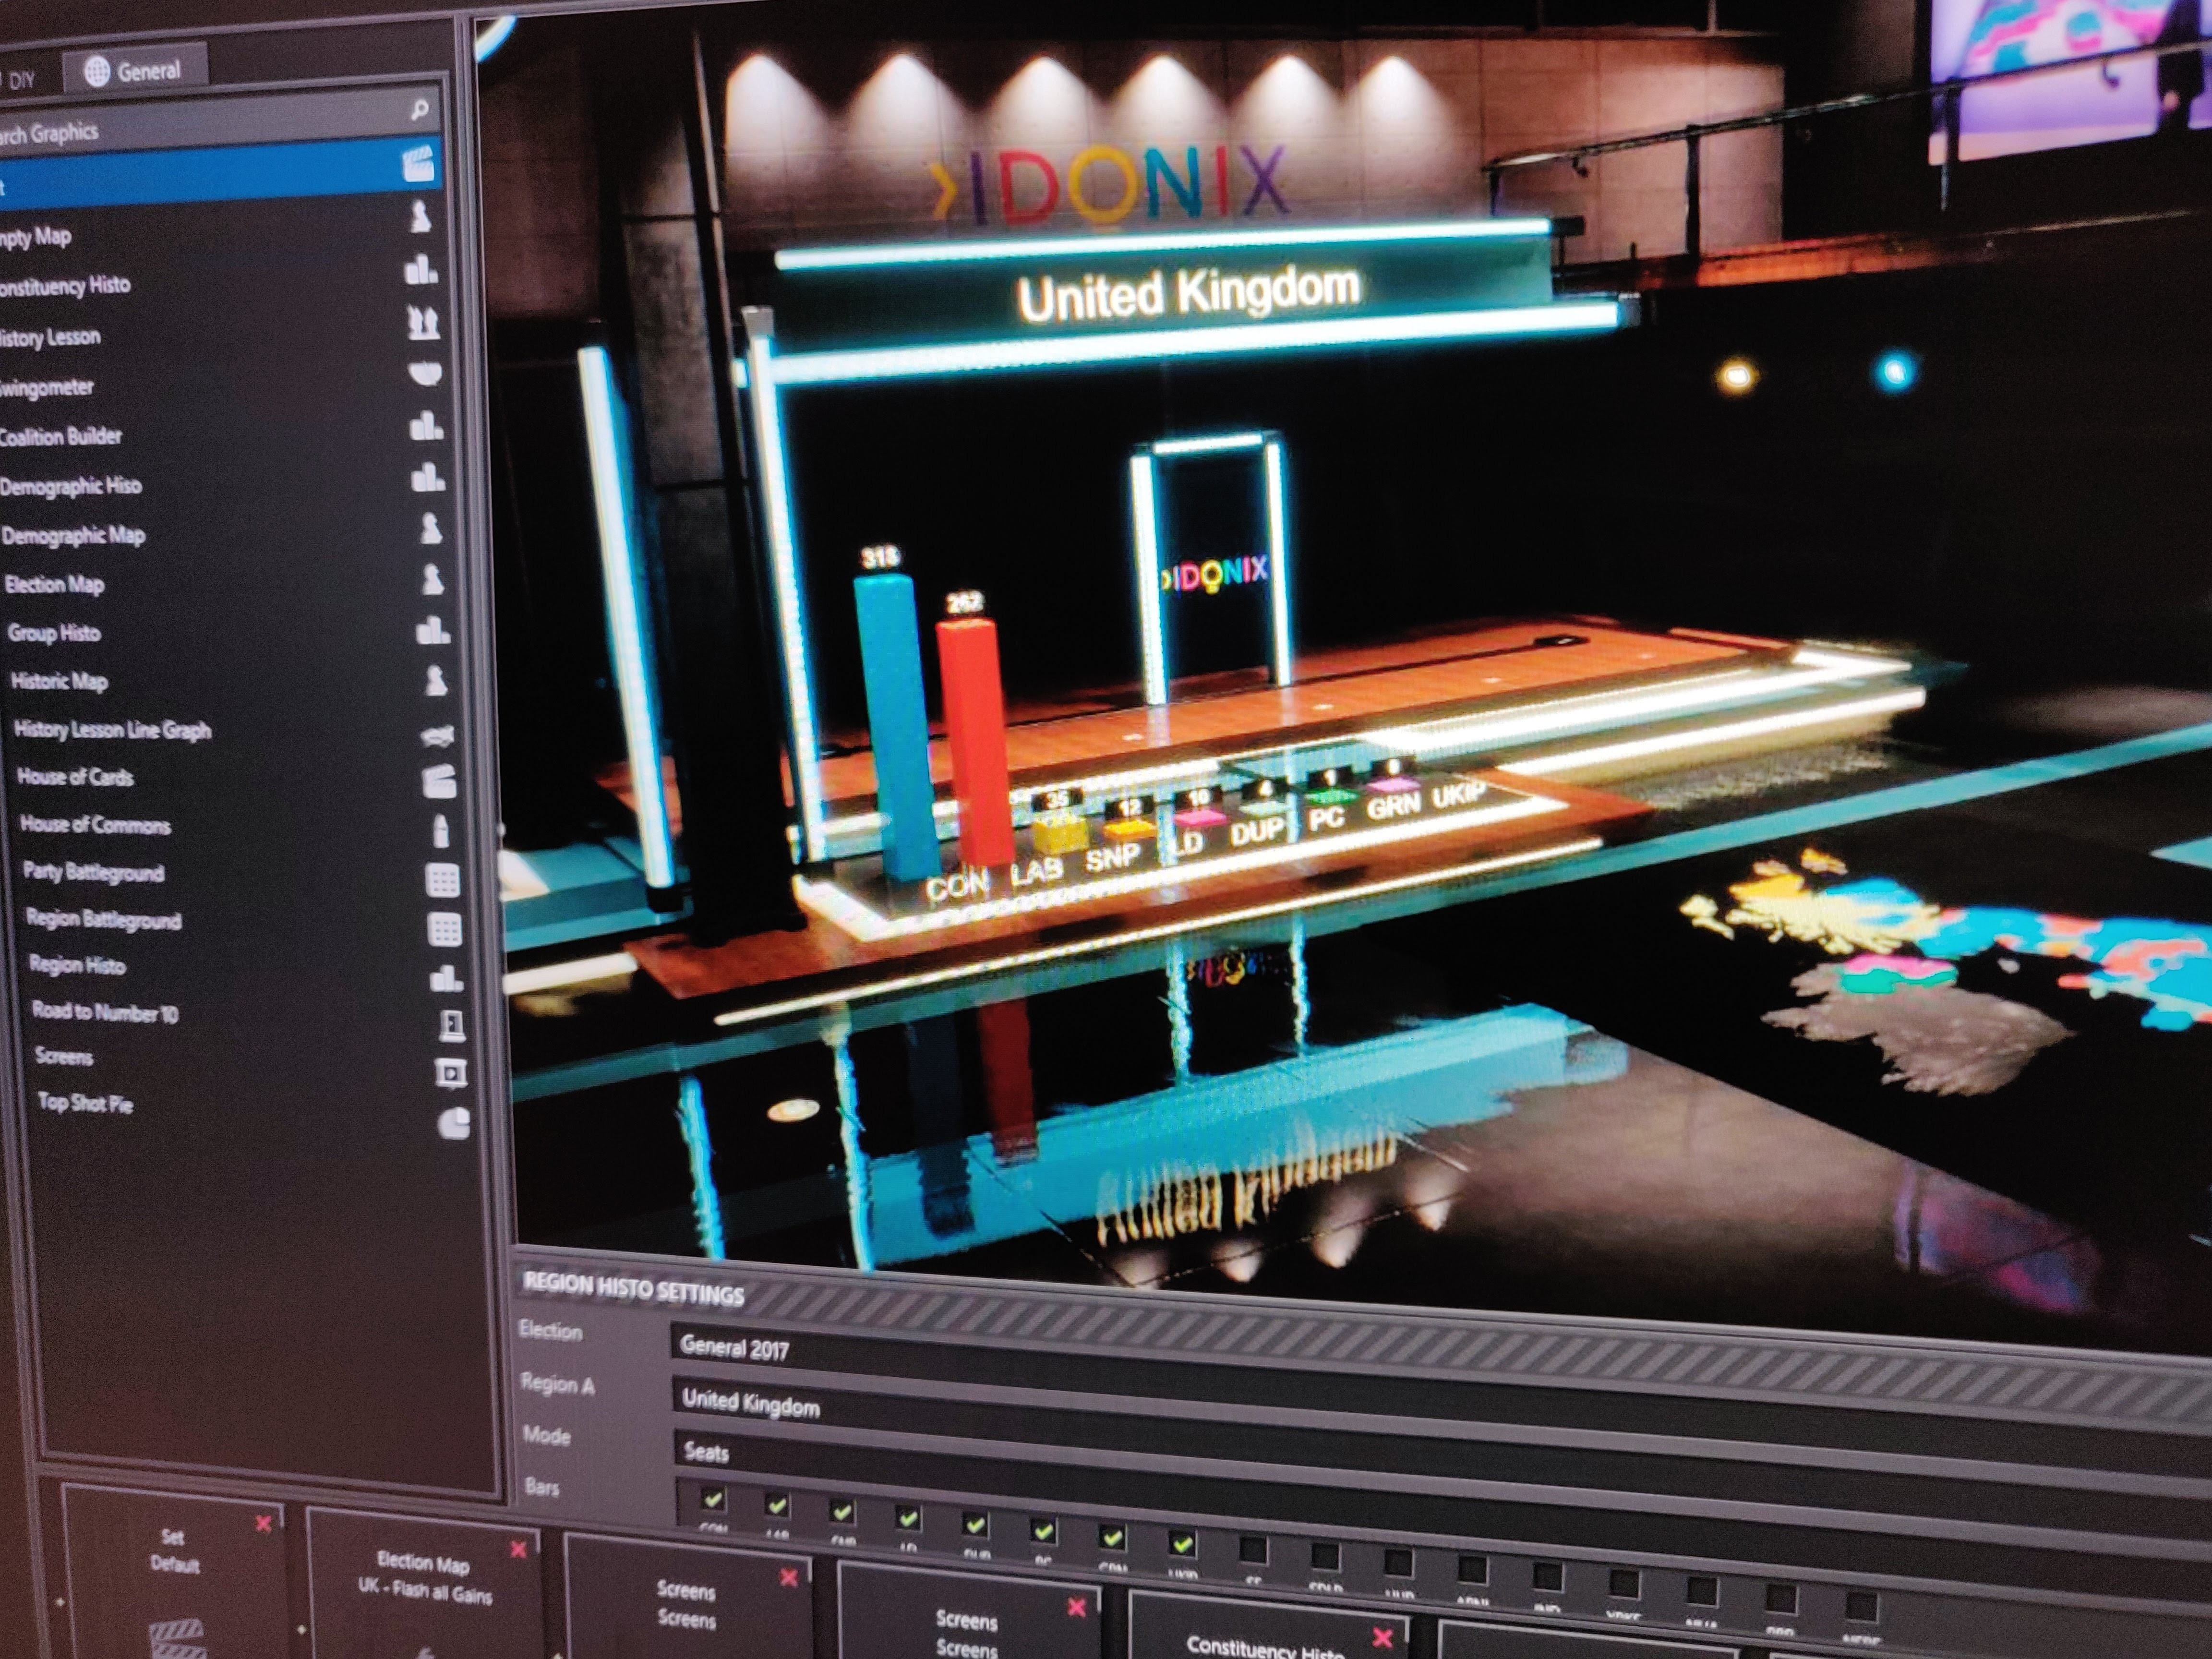Uncheck the DUP bar checkbox
This screenshot has width=2212, height=1659.
tap(975, 1525)
